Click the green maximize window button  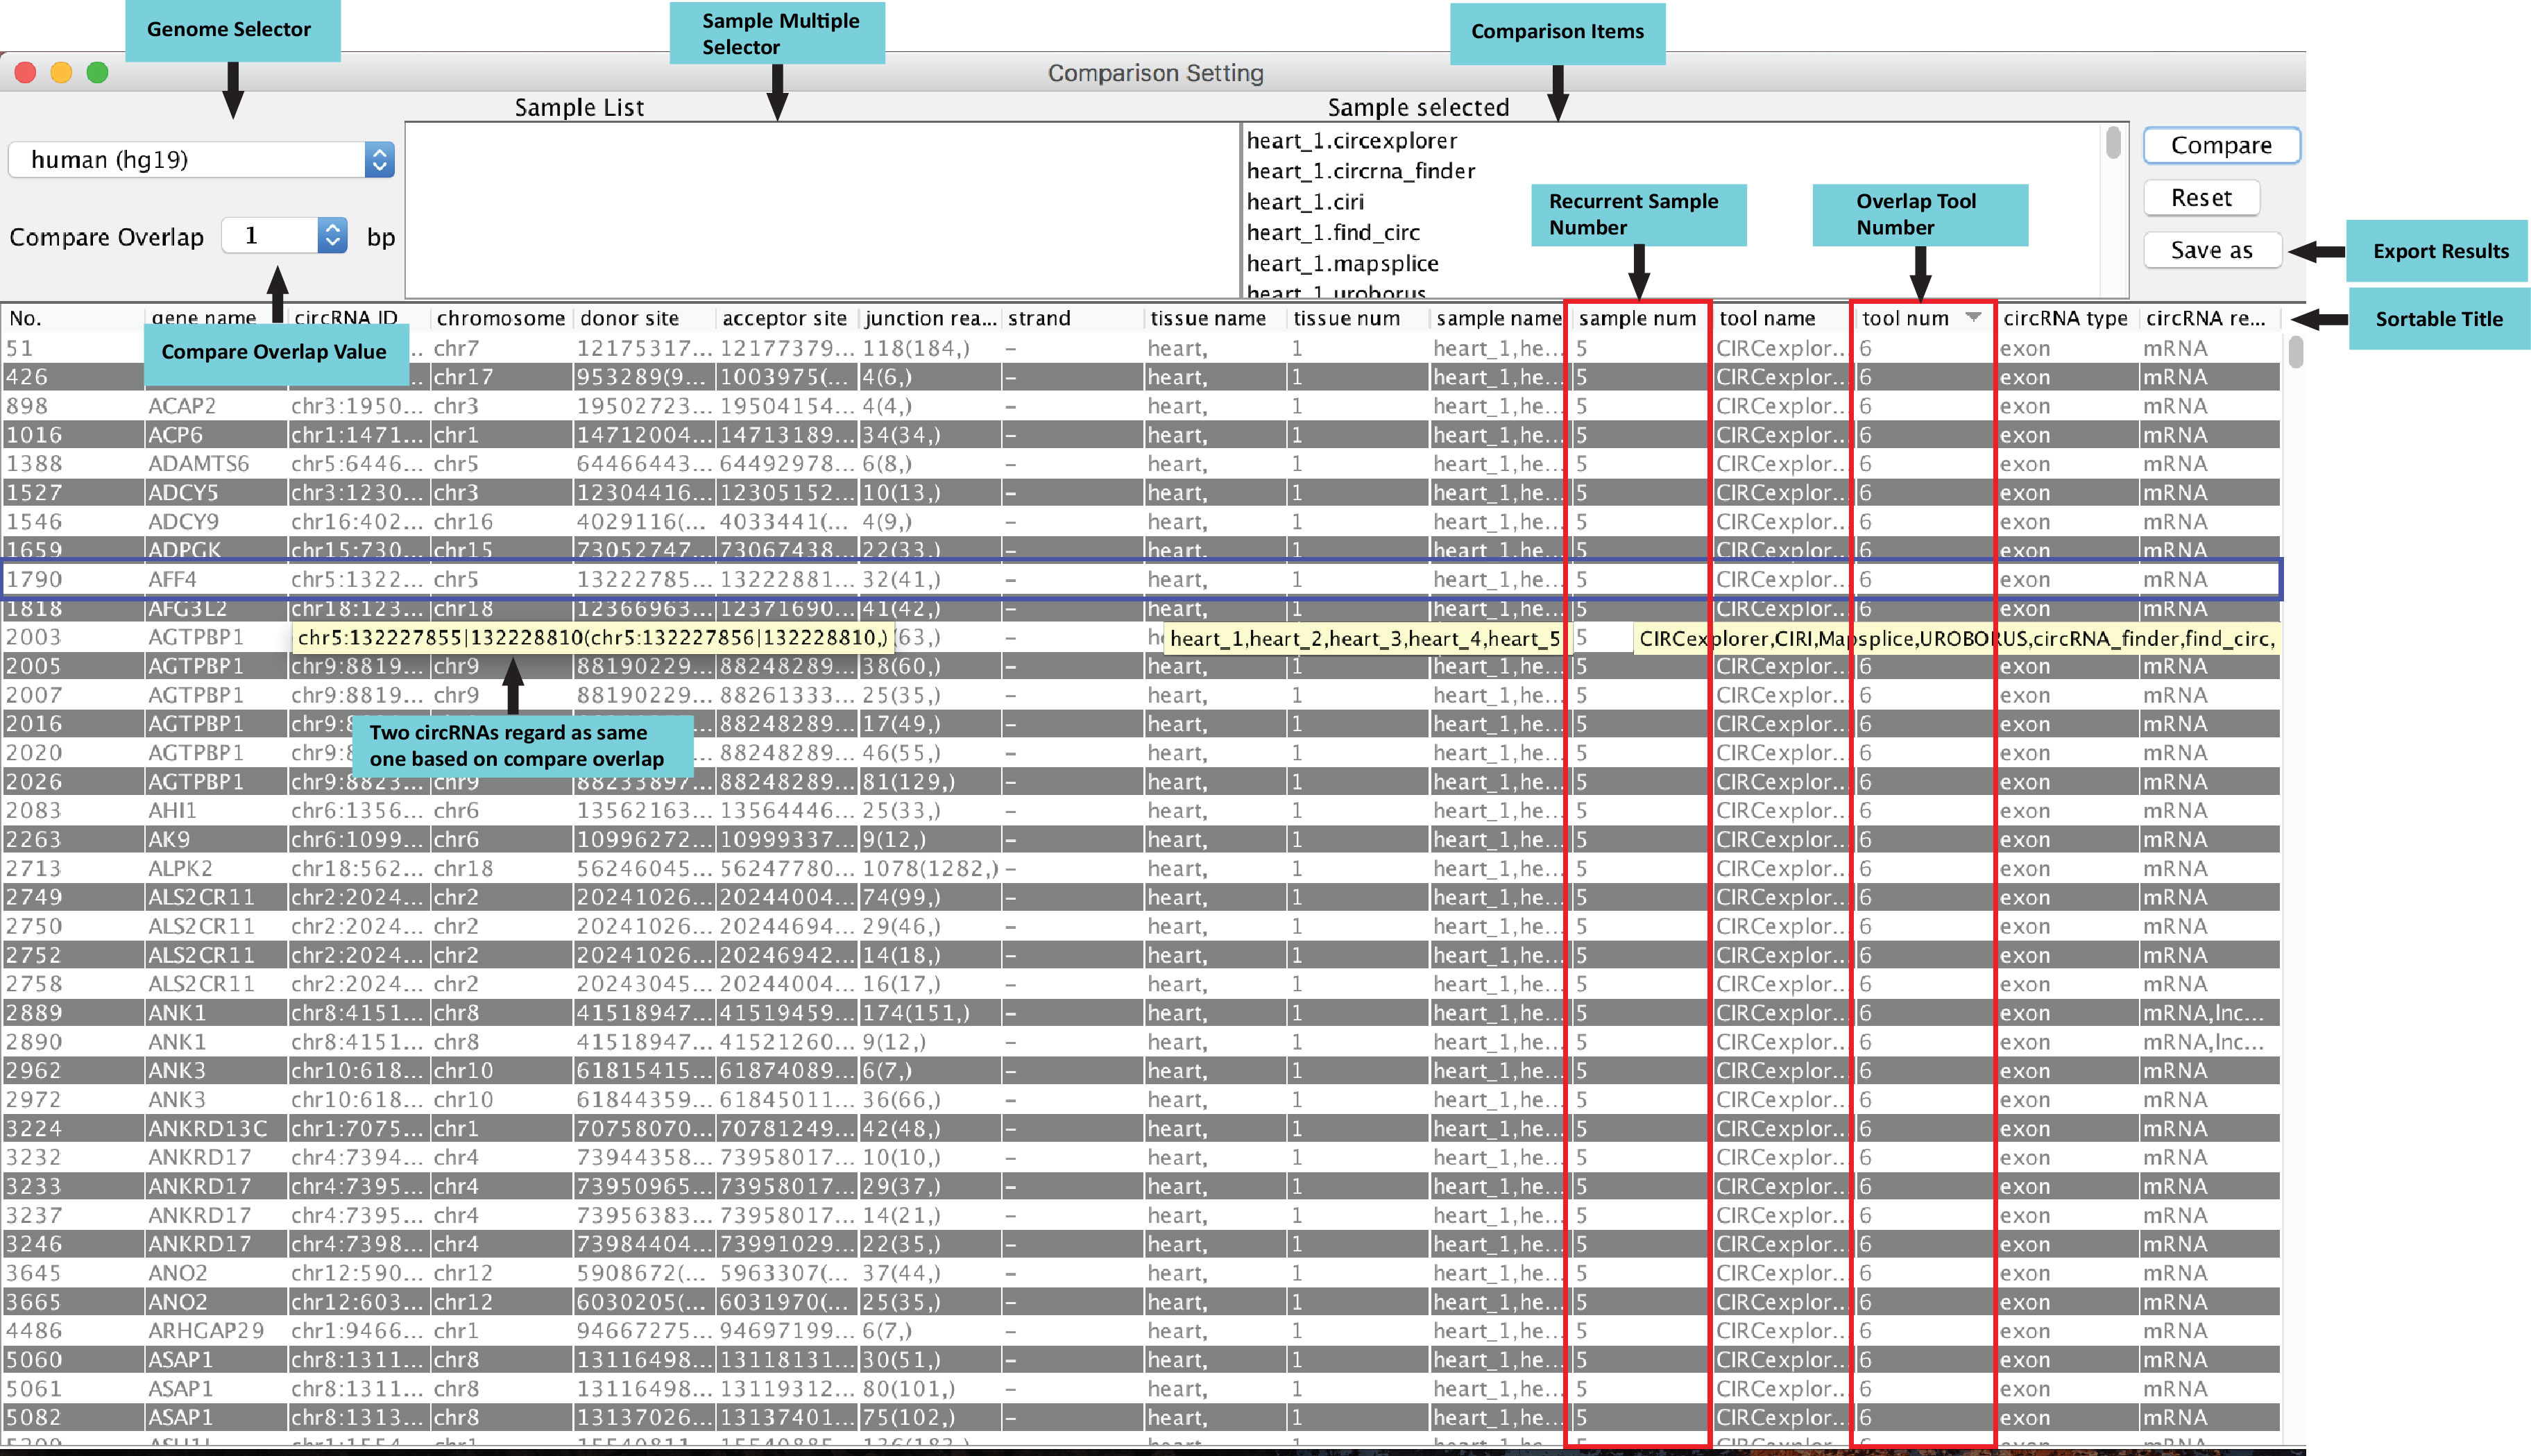click(97, 73)
